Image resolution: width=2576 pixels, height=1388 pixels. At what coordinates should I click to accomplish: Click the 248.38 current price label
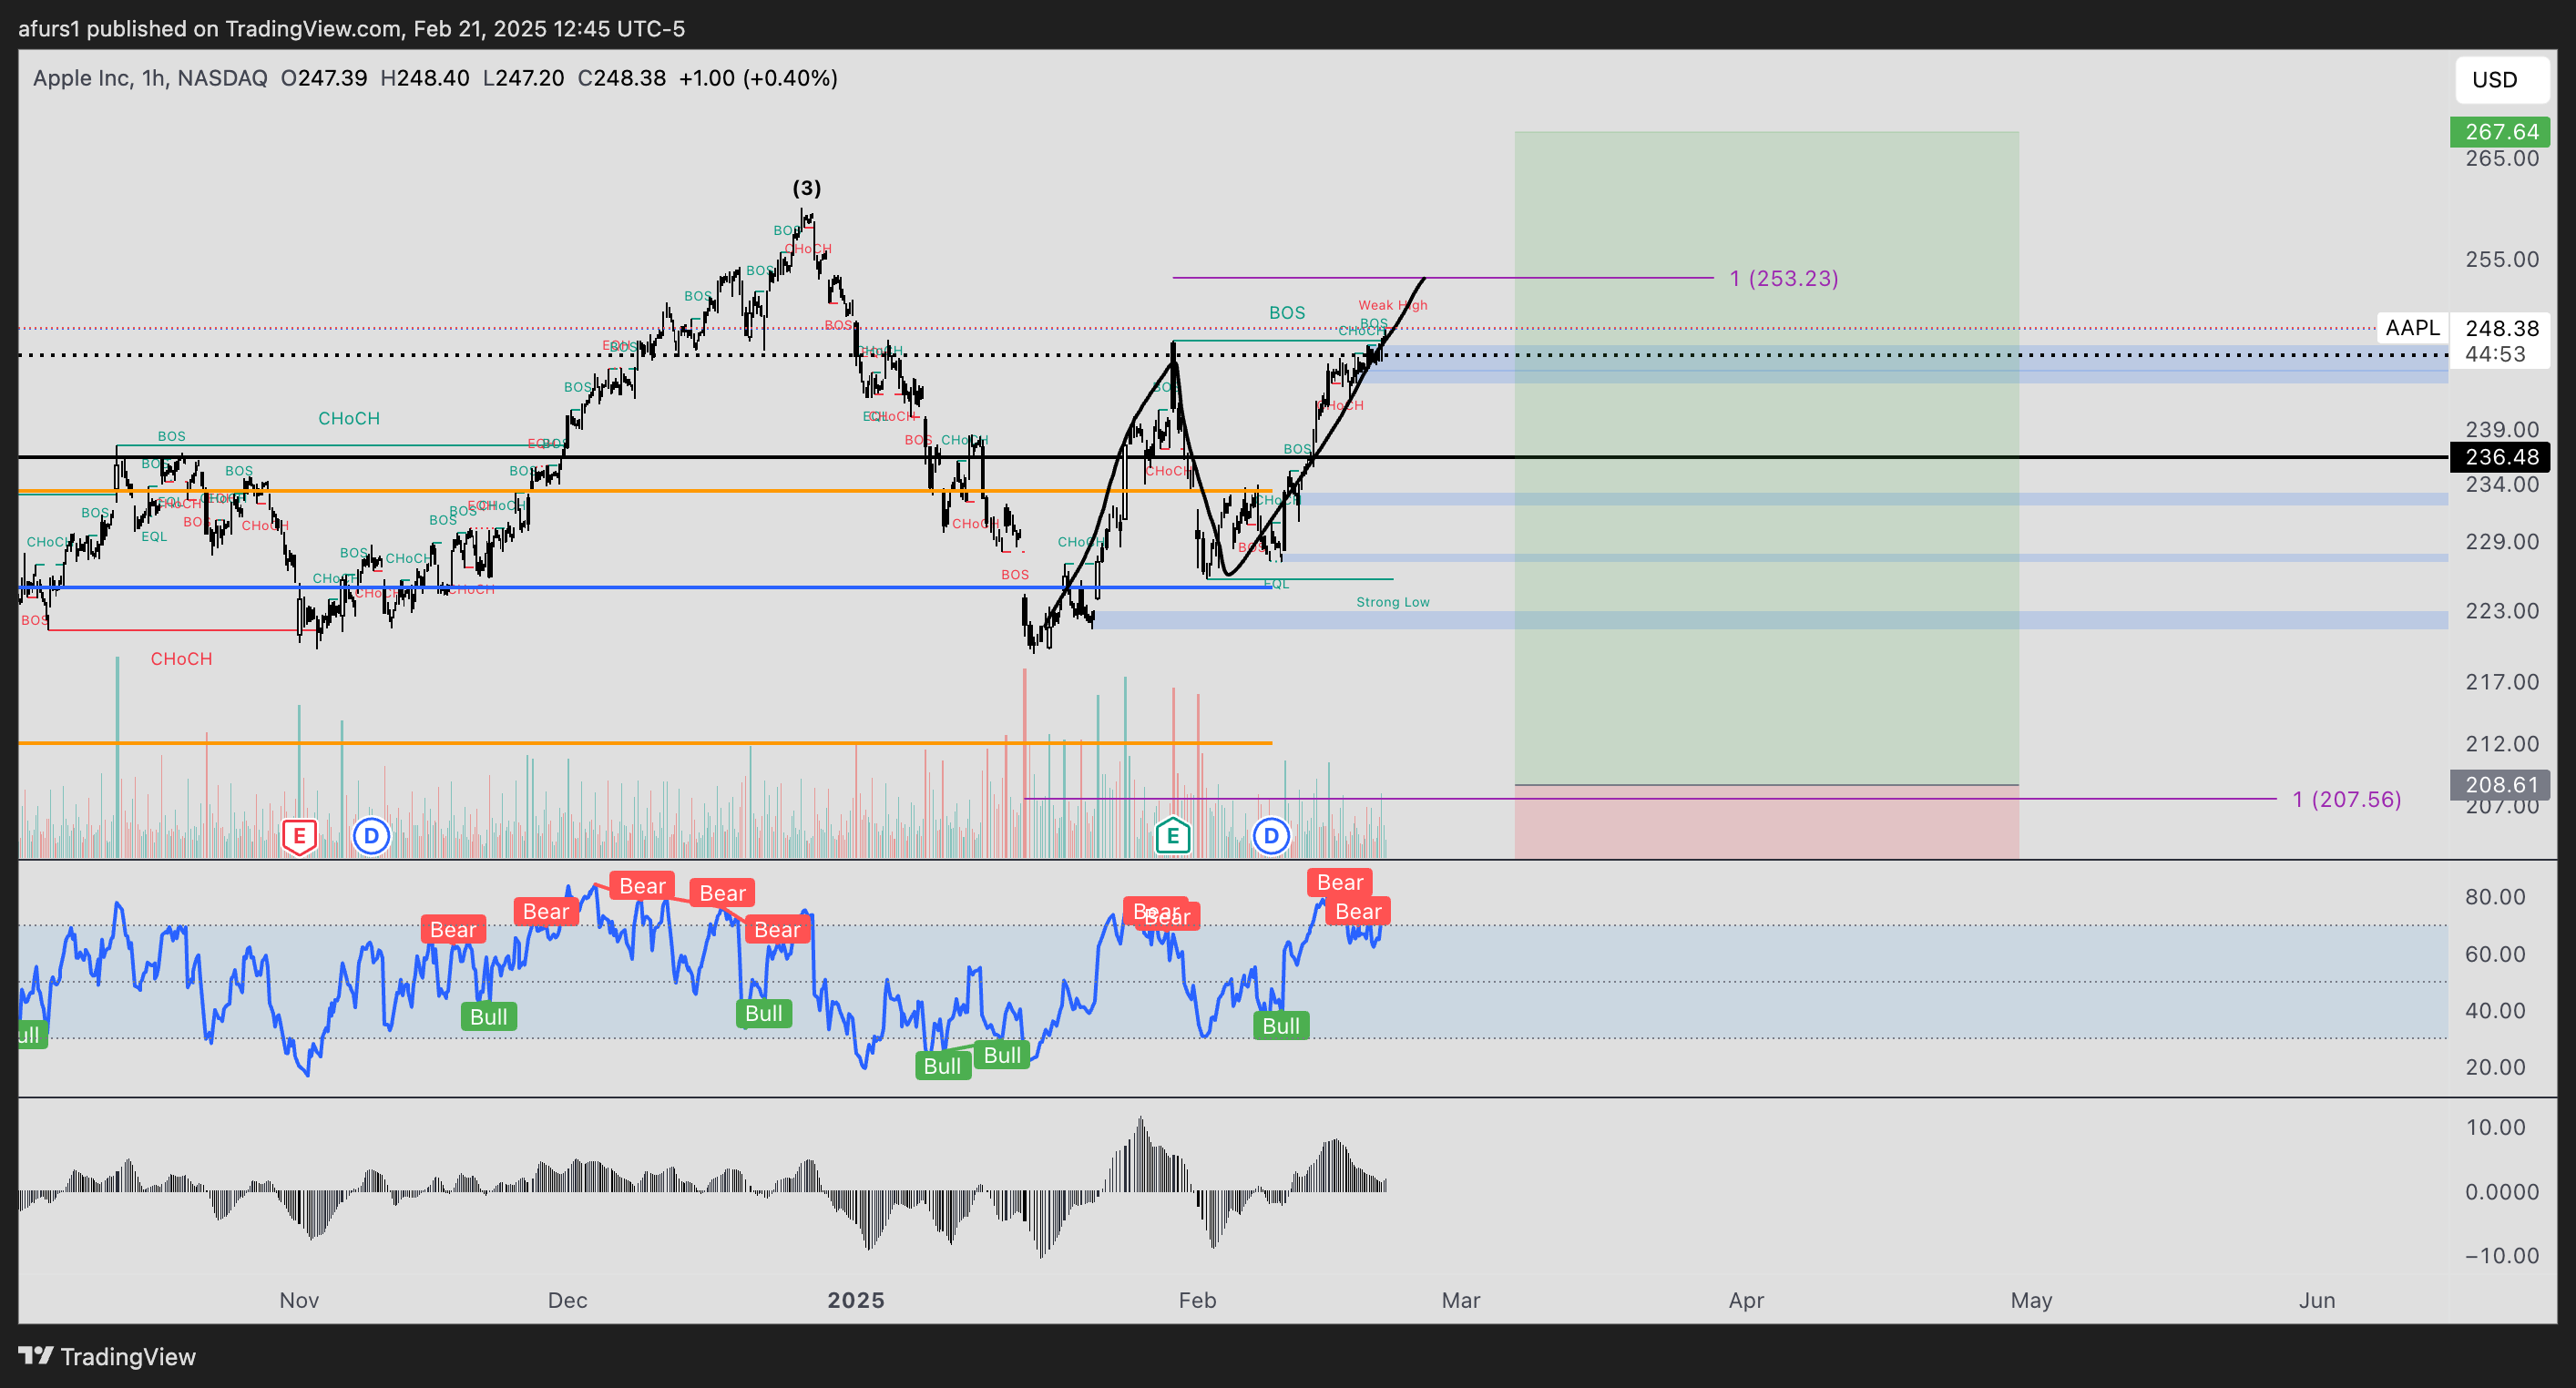[x=2501, y=328]
